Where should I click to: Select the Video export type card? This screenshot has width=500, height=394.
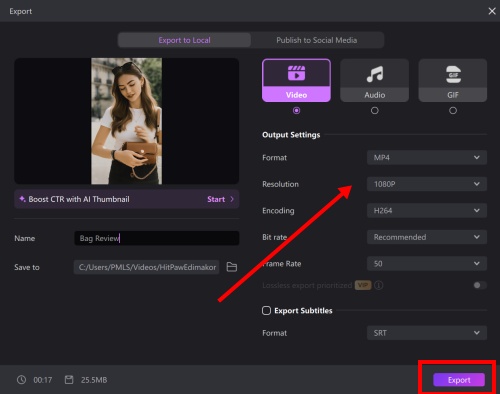pos(296,80)
